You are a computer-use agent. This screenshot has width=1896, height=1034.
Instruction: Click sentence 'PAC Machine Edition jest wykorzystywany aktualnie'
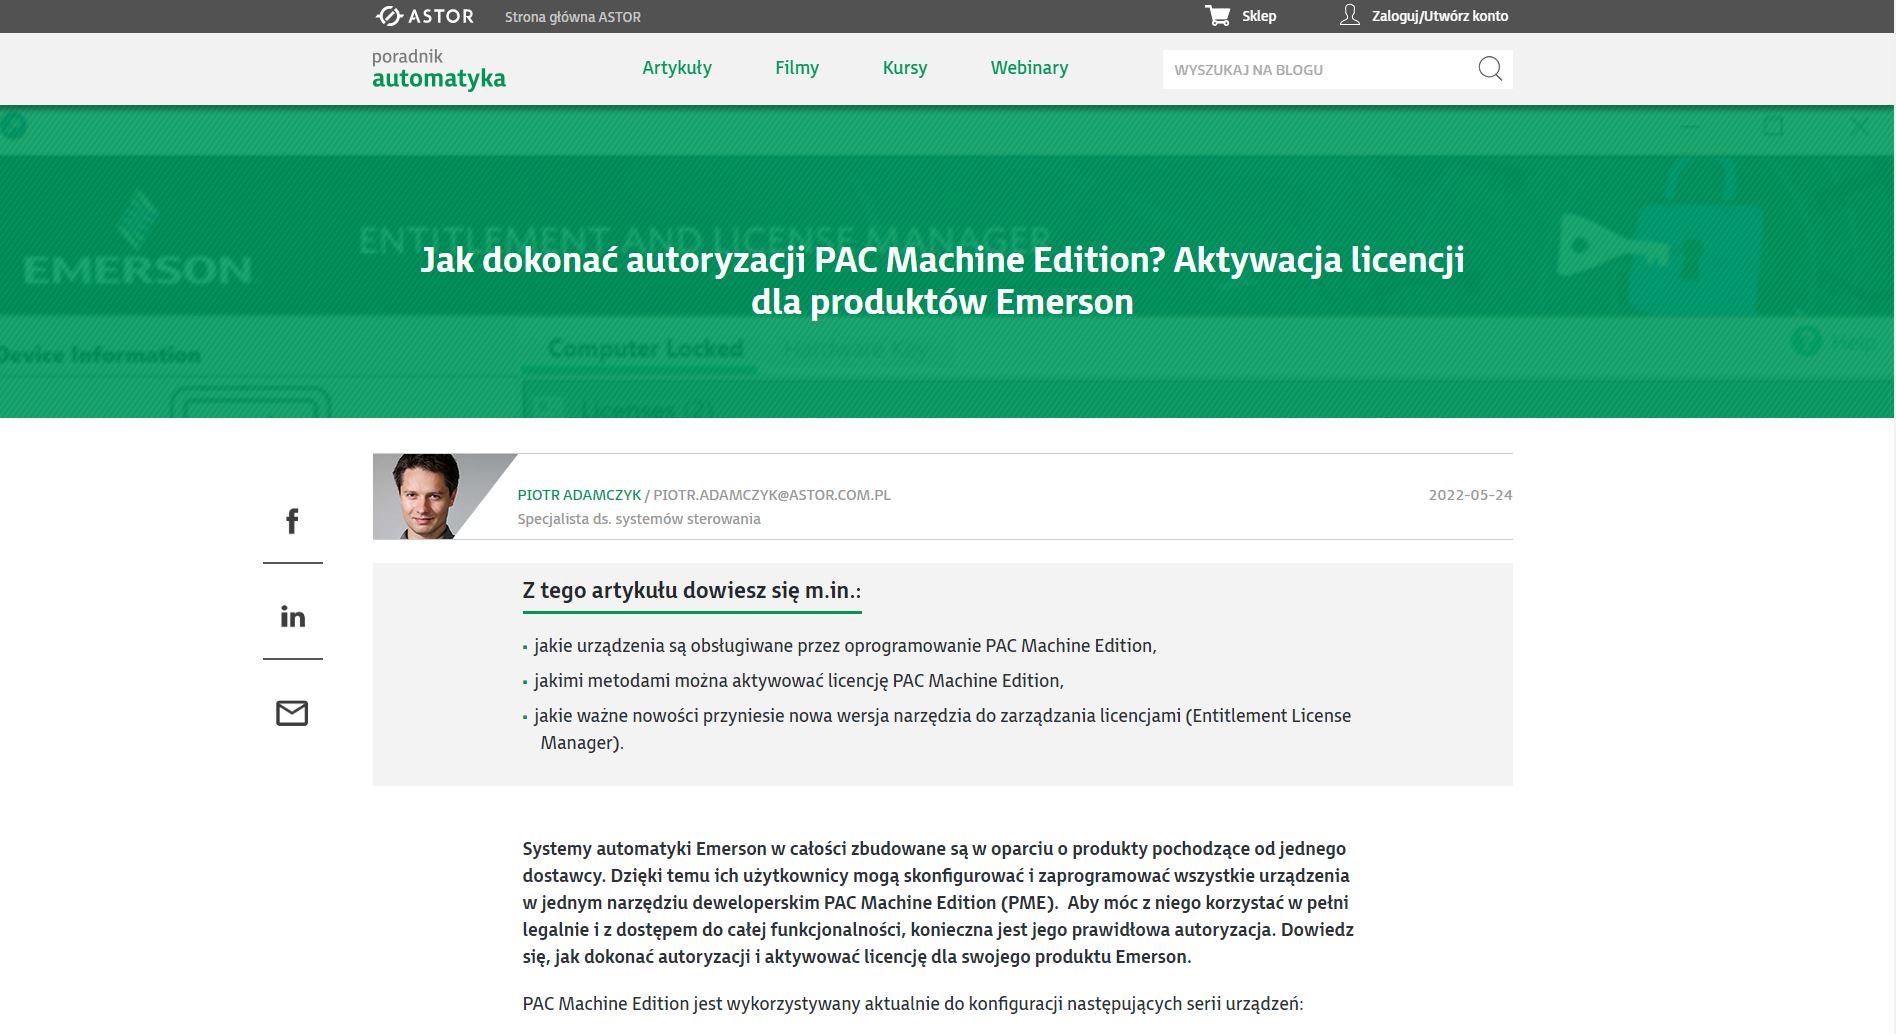[x=912, y=1004]
